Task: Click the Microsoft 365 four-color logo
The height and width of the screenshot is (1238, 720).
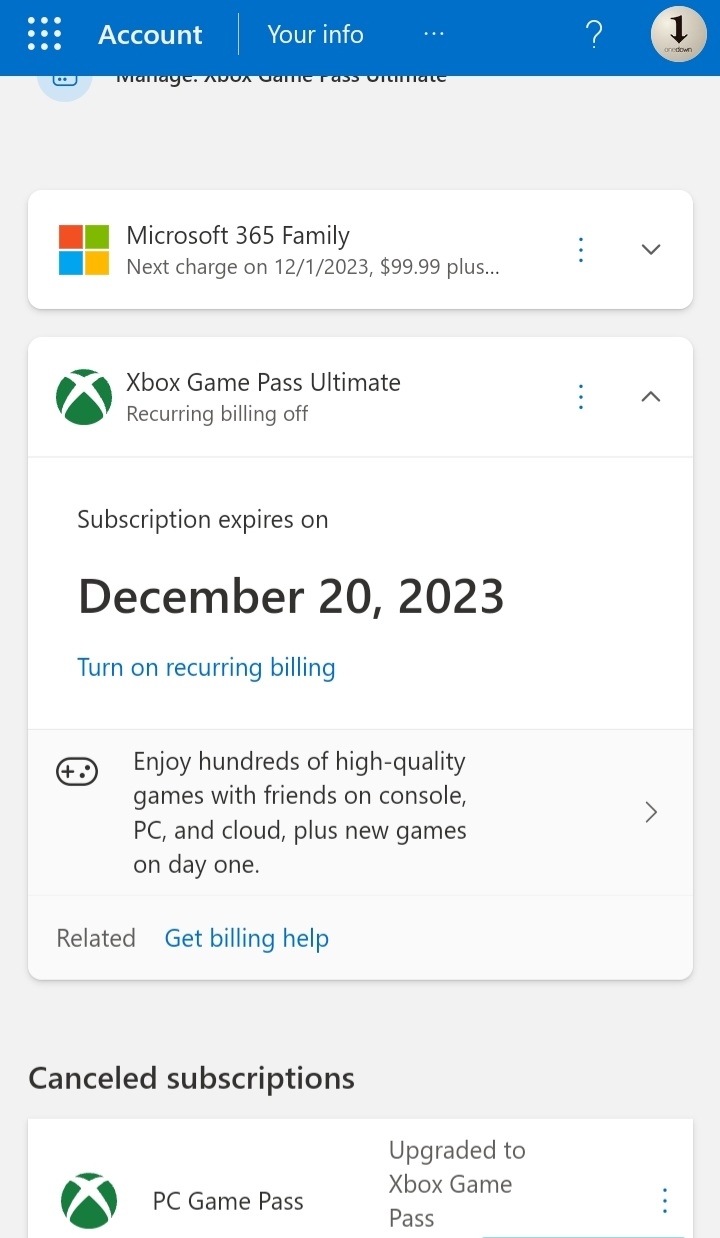Action: point(84,250)
